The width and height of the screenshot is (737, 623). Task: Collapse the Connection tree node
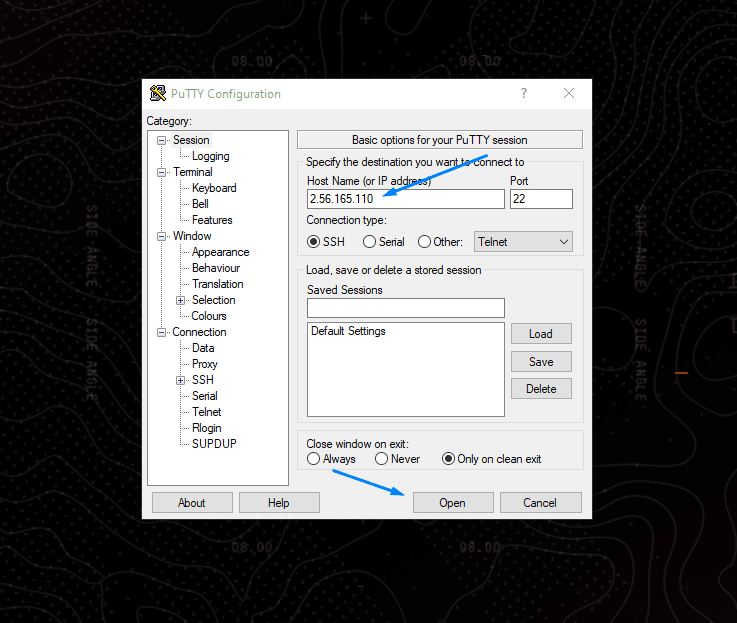[x=162, y=332]
